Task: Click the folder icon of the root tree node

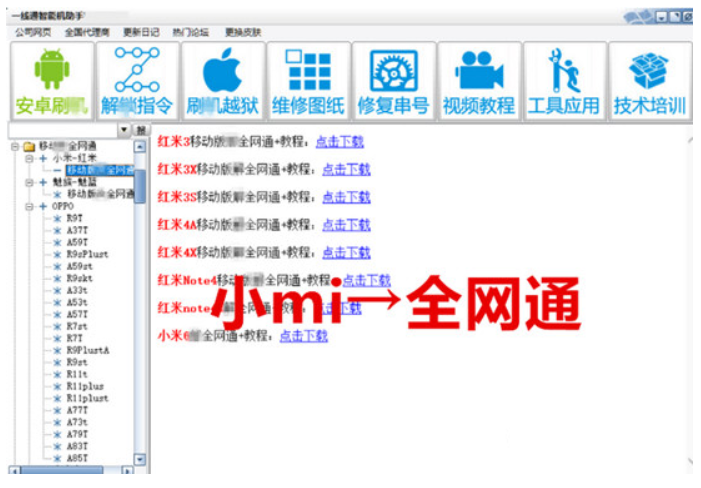Action: (29, 147)
